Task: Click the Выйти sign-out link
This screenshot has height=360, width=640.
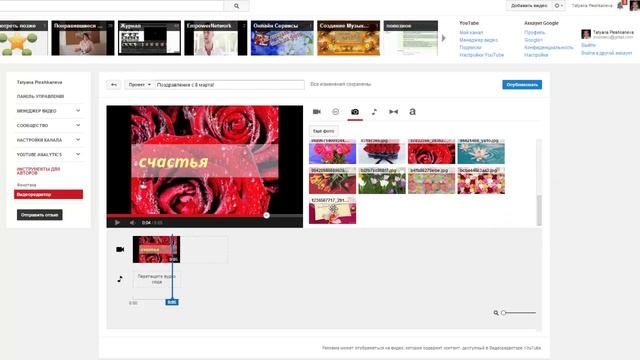Action: coord(589,45)
